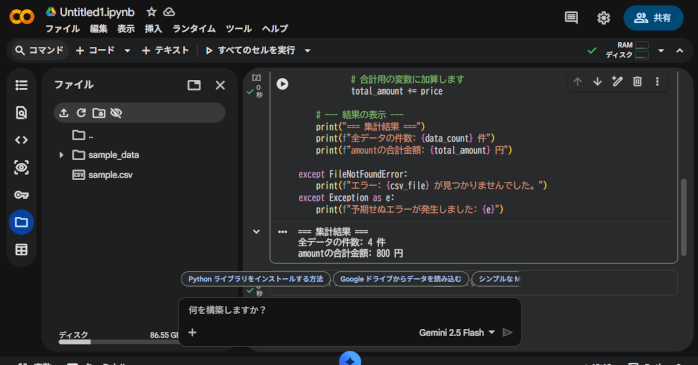Go to the parent folder '..'
This screenshot has width=698, height=365.
(83, 135)
